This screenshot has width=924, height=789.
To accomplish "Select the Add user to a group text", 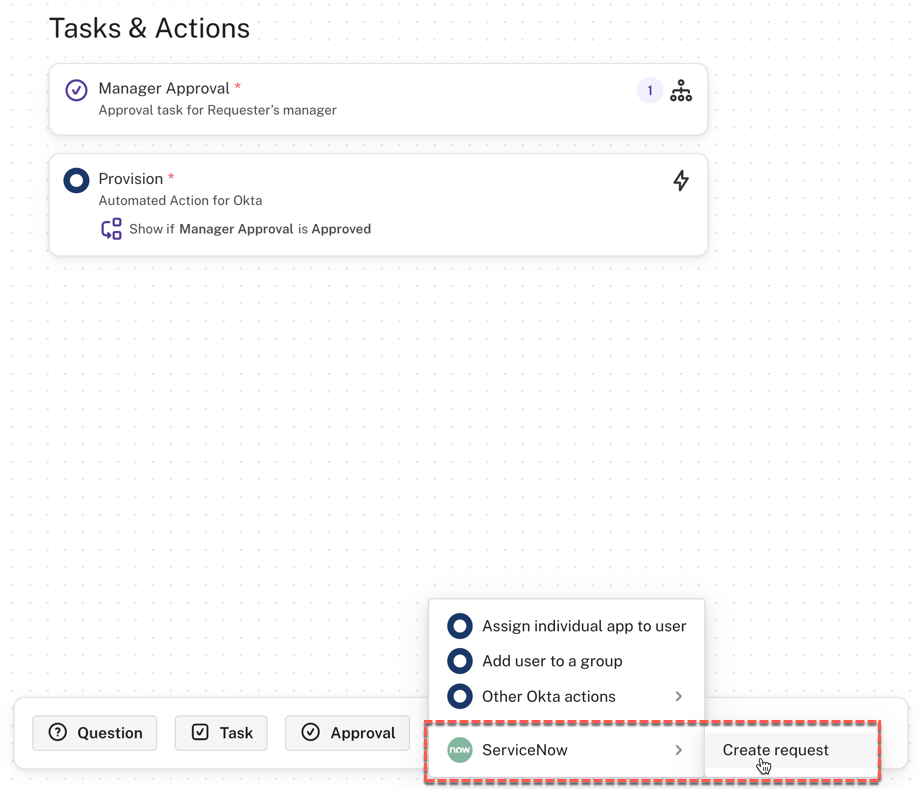I will [552, 661].
